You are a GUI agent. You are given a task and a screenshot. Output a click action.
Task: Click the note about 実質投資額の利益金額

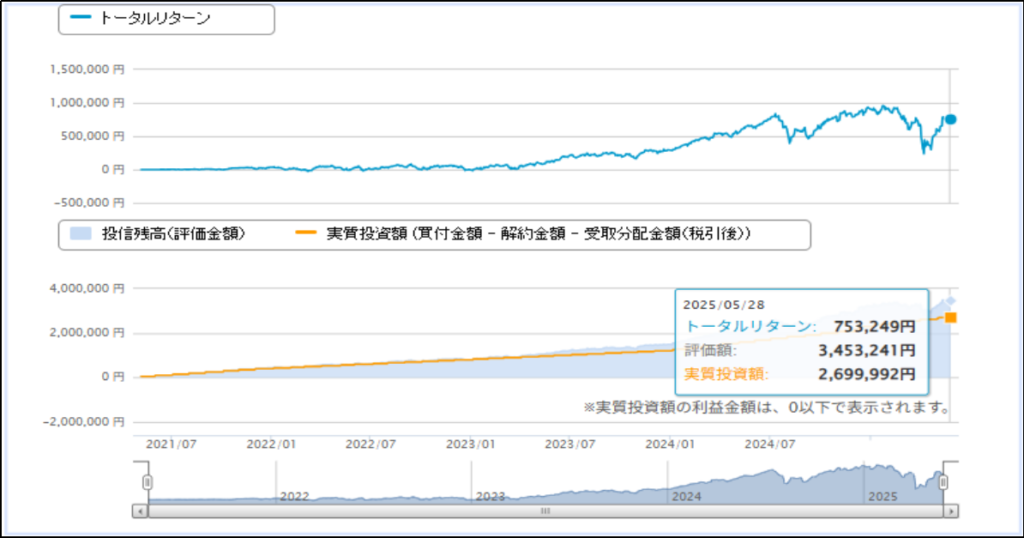tap(767, 407)
